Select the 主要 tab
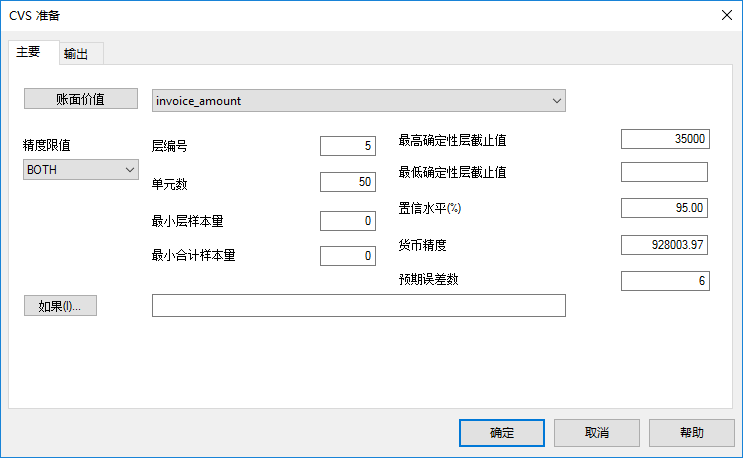The width and height of the screenshot is (743, 458). coord(28,52)
